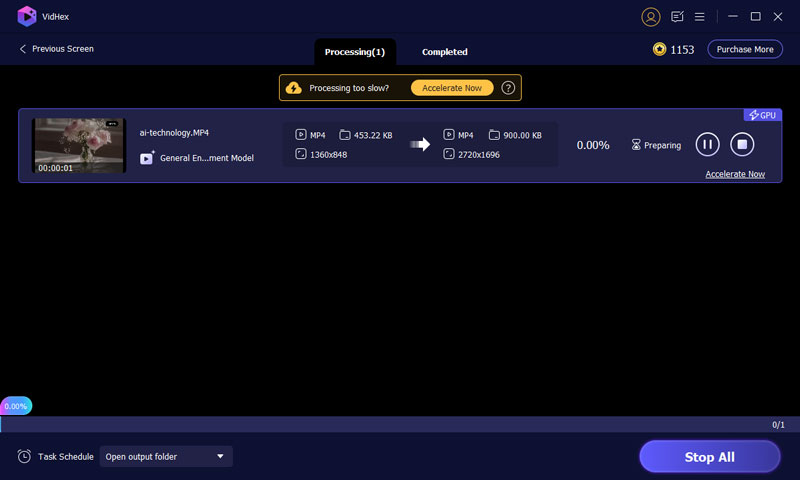This screenshot has width=800, height=480.
Task: Click the gold coin credits icon
Action: (x=659, y=49)
